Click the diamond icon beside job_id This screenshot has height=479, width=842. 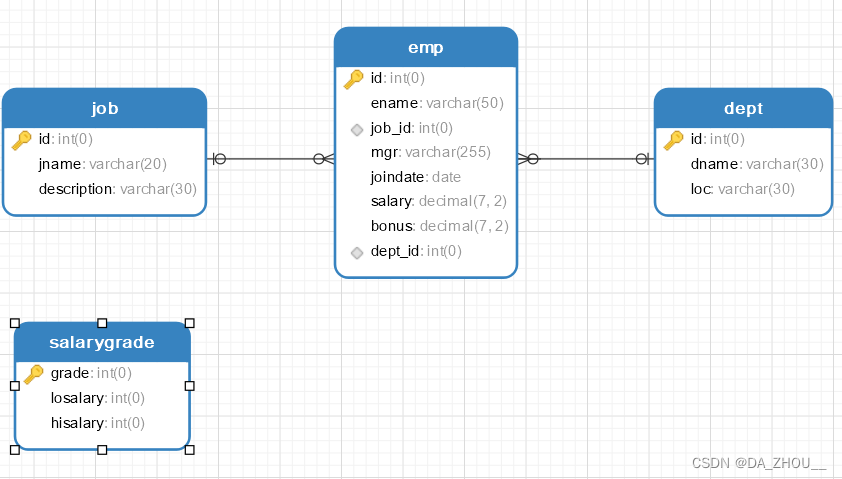[355, 129]
